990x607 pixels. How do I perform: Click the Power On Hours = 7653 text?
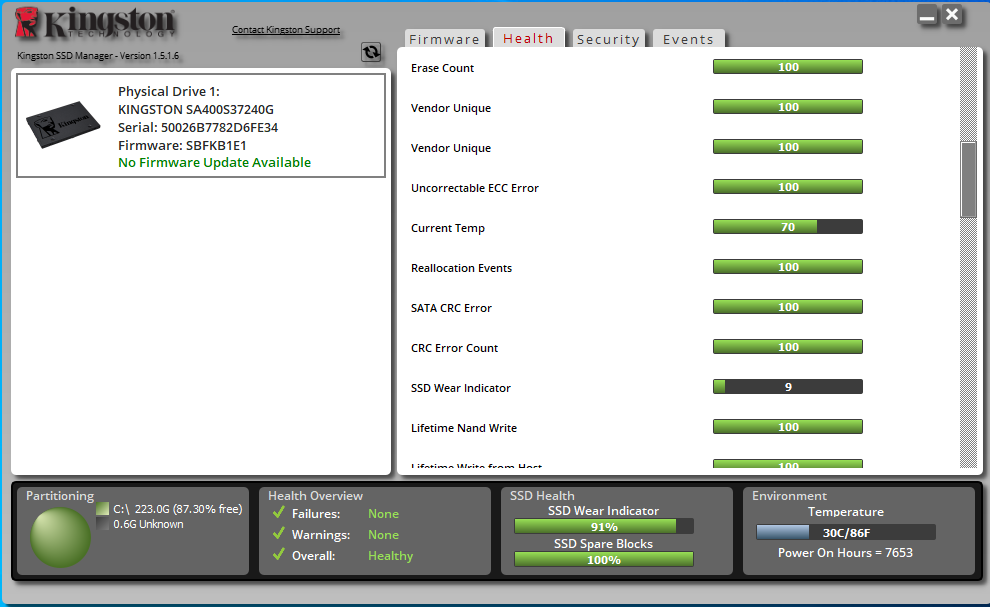tap(845, 553)
